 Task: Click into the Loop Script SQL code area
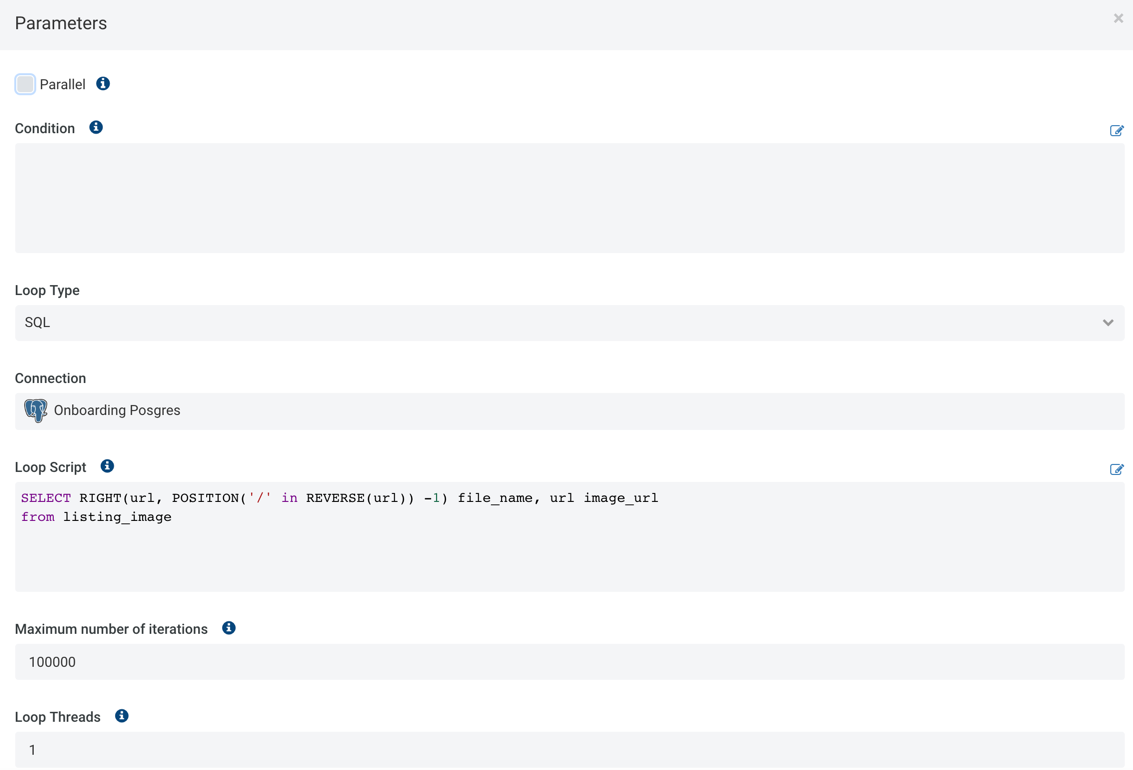(x=569, y=537)
